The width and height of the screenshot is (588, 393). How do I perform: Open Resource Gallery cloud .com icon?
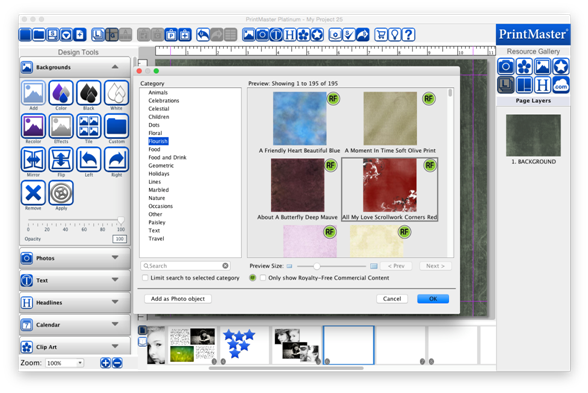click(561, 85)
